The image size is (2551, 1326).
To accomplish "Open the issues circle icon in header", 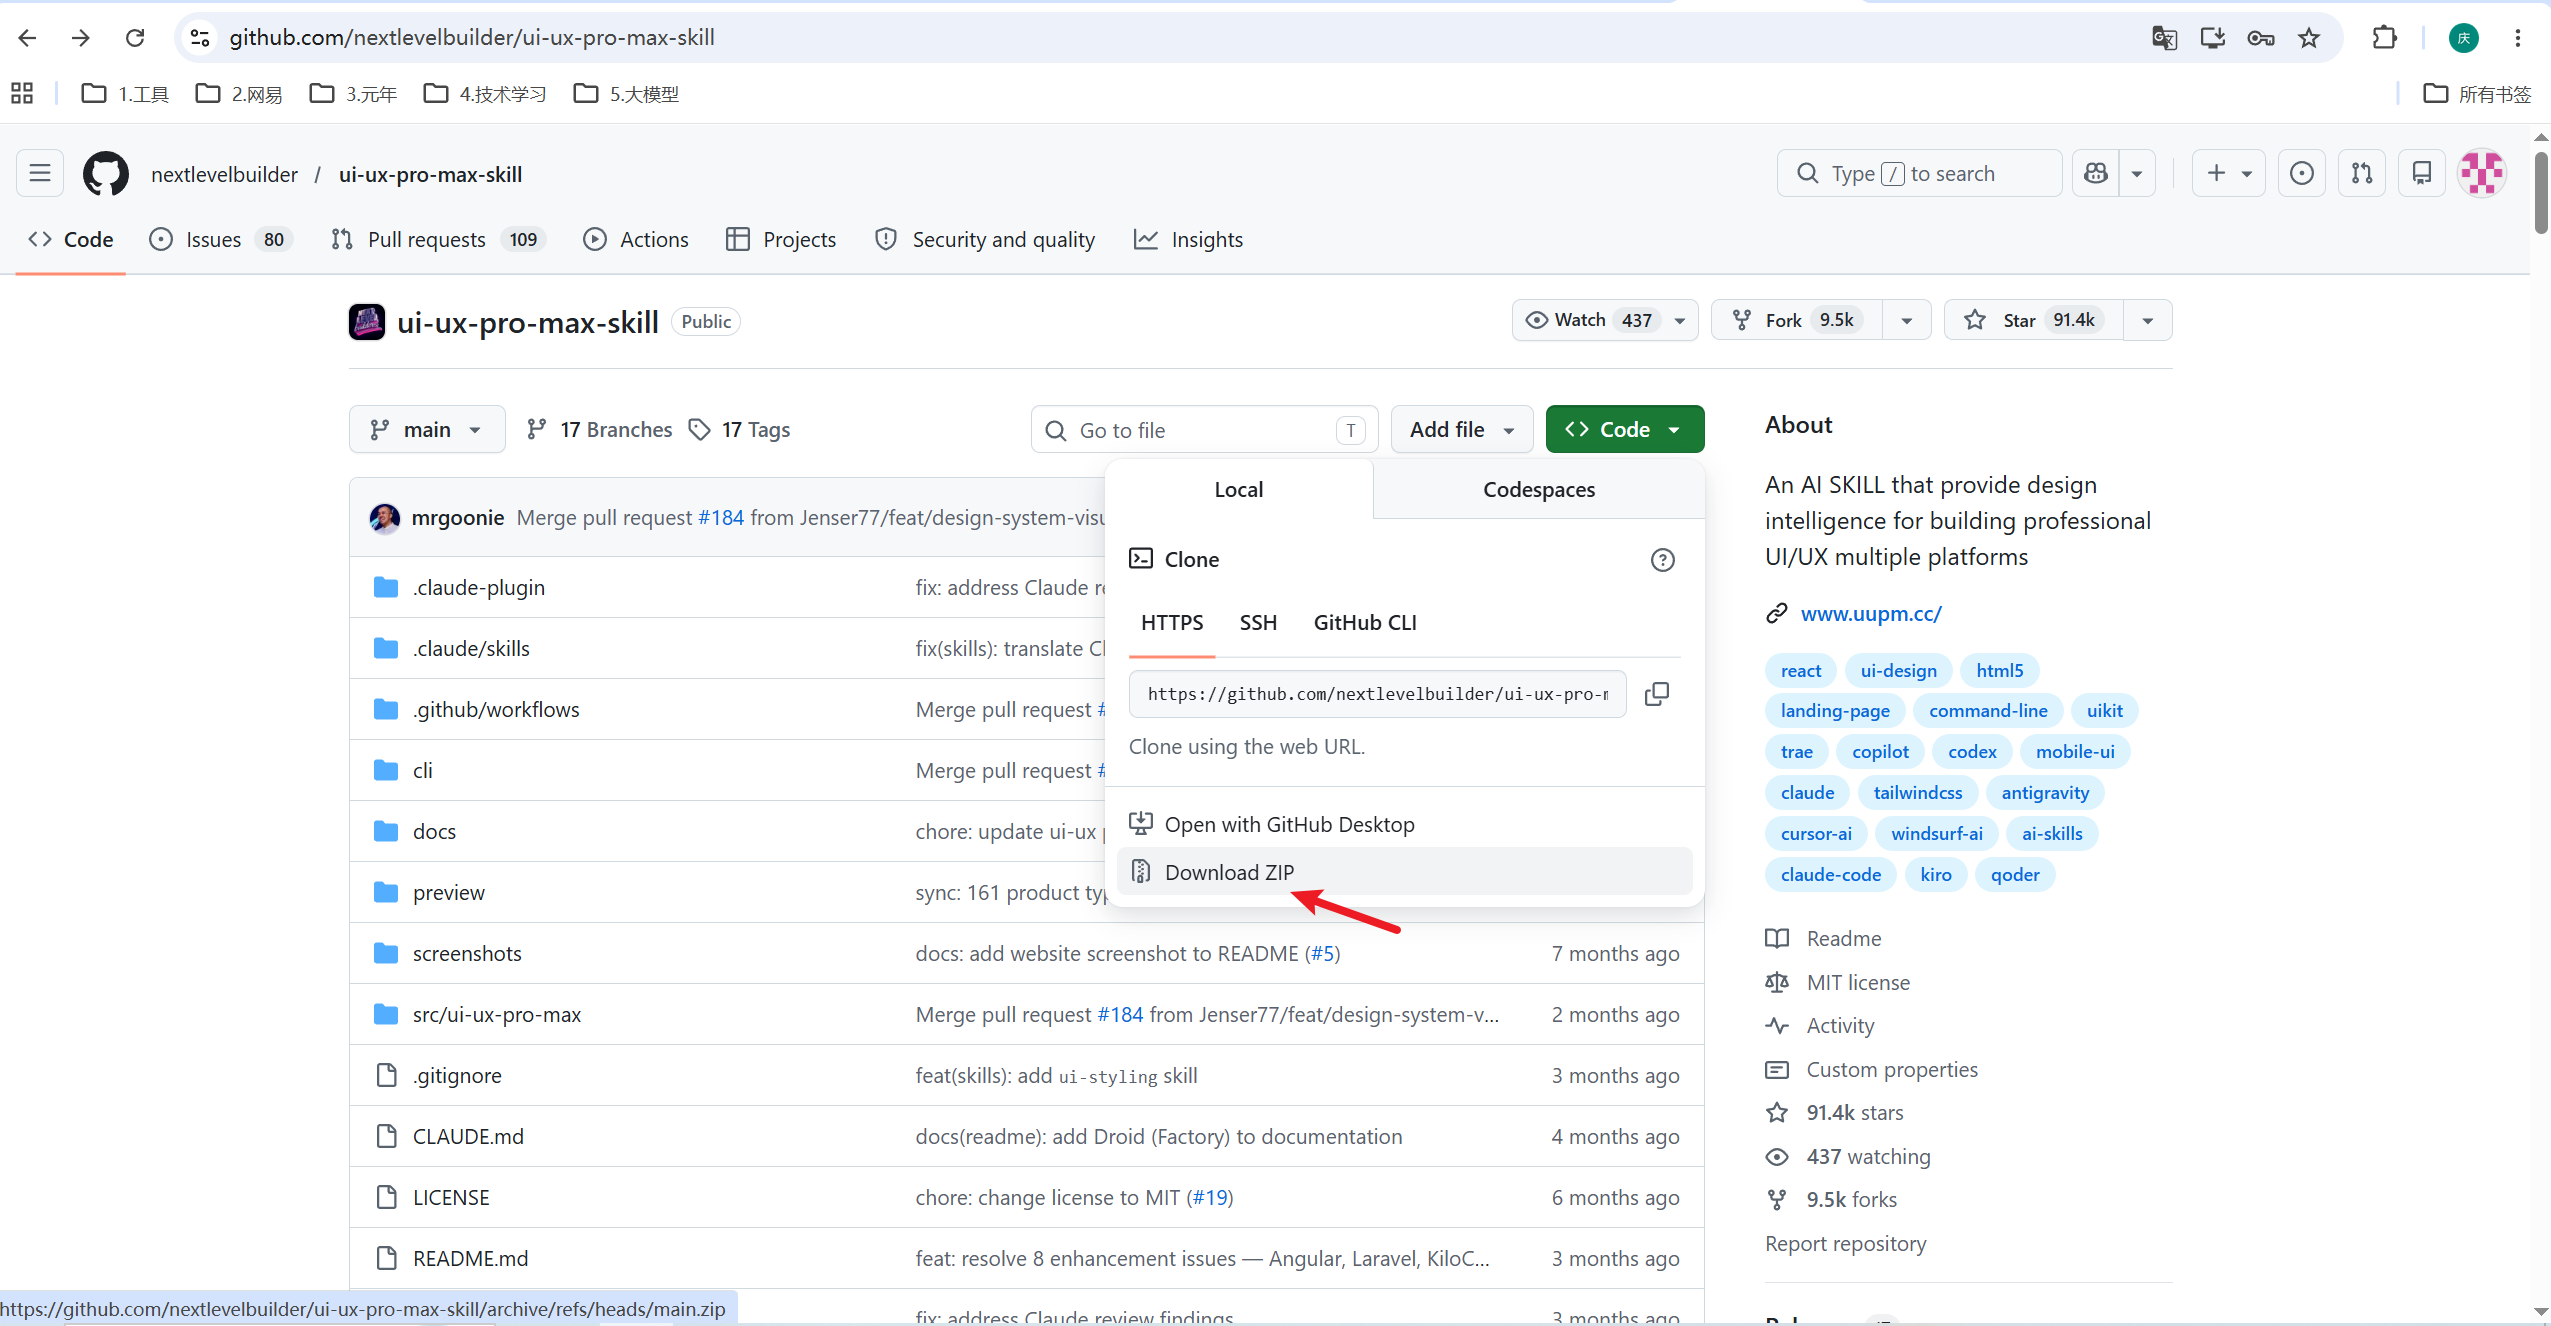I will coord(2302,173).
